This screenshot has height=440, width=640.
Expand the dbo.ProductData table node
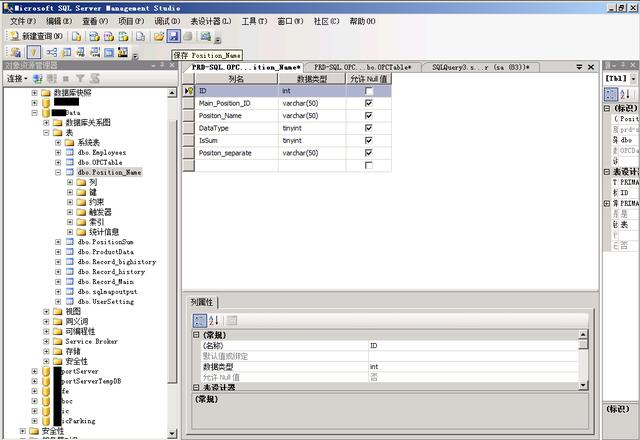[x=59, y=252]
